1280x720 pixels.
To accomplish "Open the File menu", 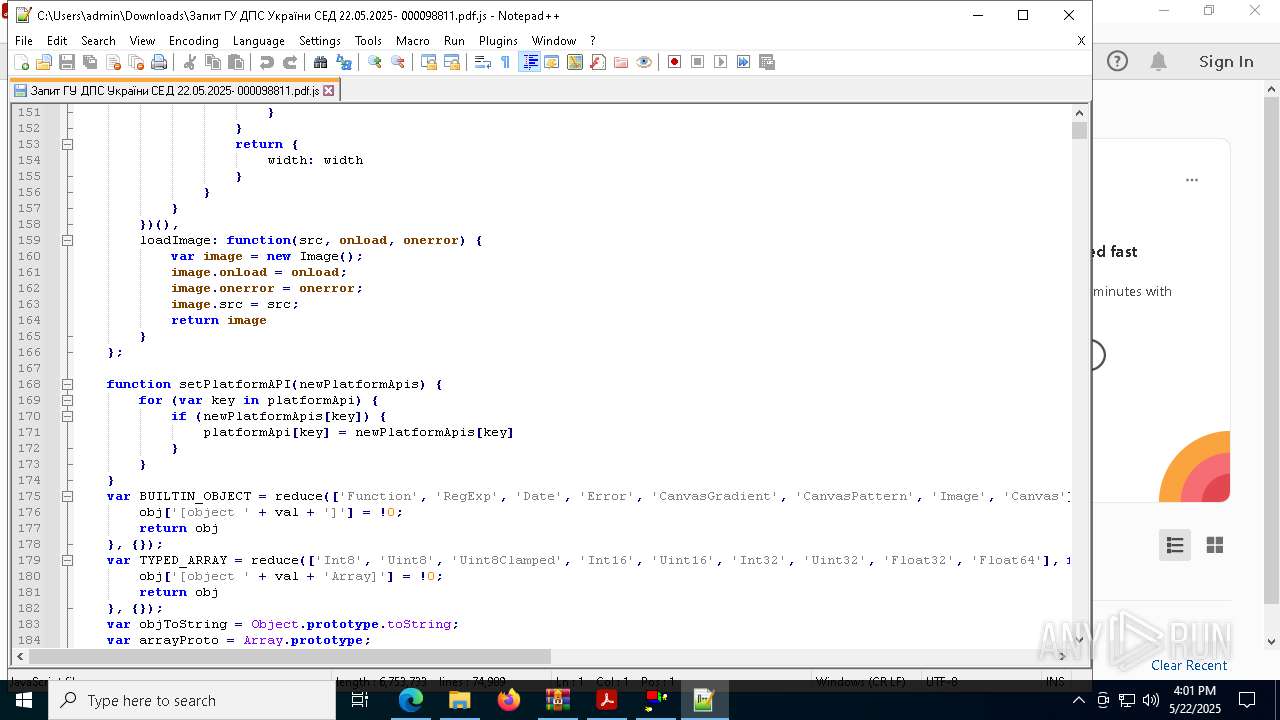I will pyautogui.click(x=24, y=41).
